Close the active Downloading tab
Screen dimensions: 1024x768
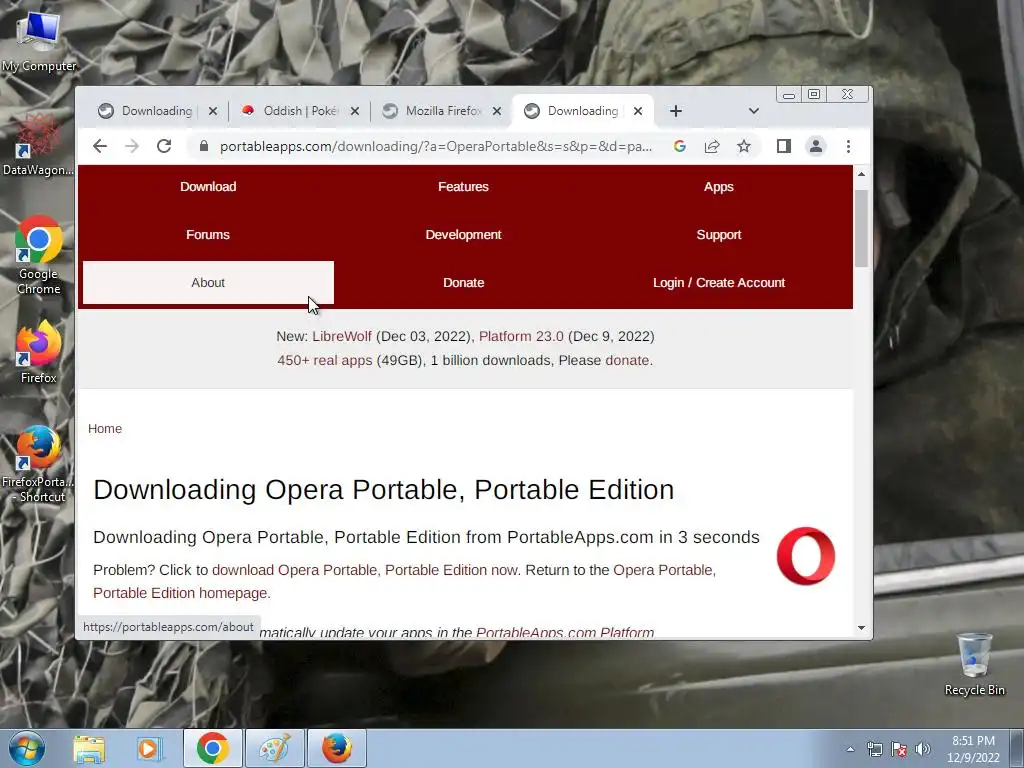coord(638,111)
